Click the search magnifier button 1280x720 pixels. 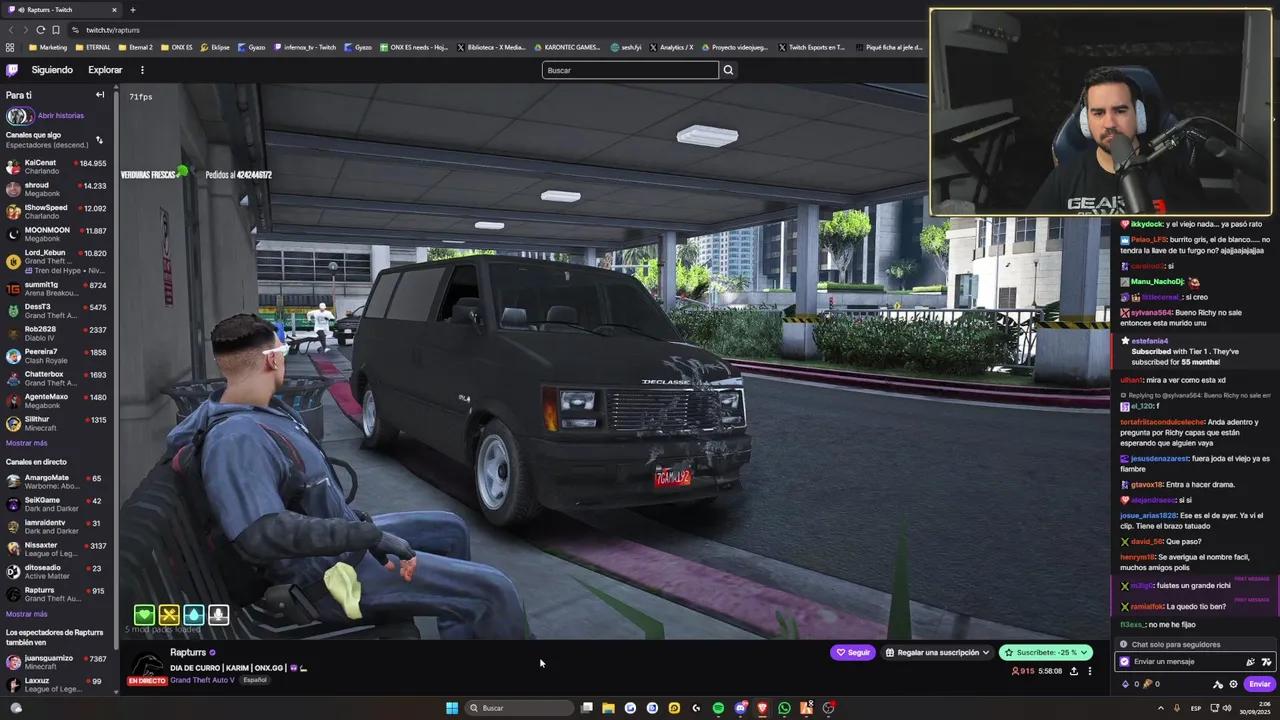(x=728, y=70)
